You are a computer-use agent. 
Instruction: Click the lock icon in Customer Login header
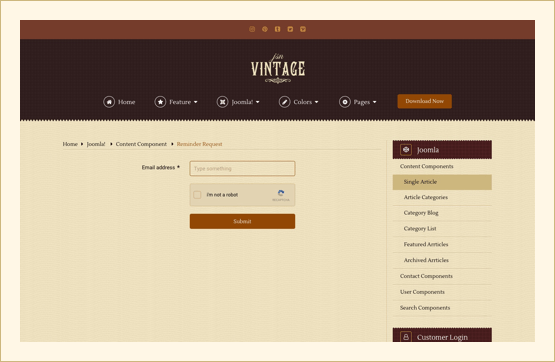click(x=406, y=337)
